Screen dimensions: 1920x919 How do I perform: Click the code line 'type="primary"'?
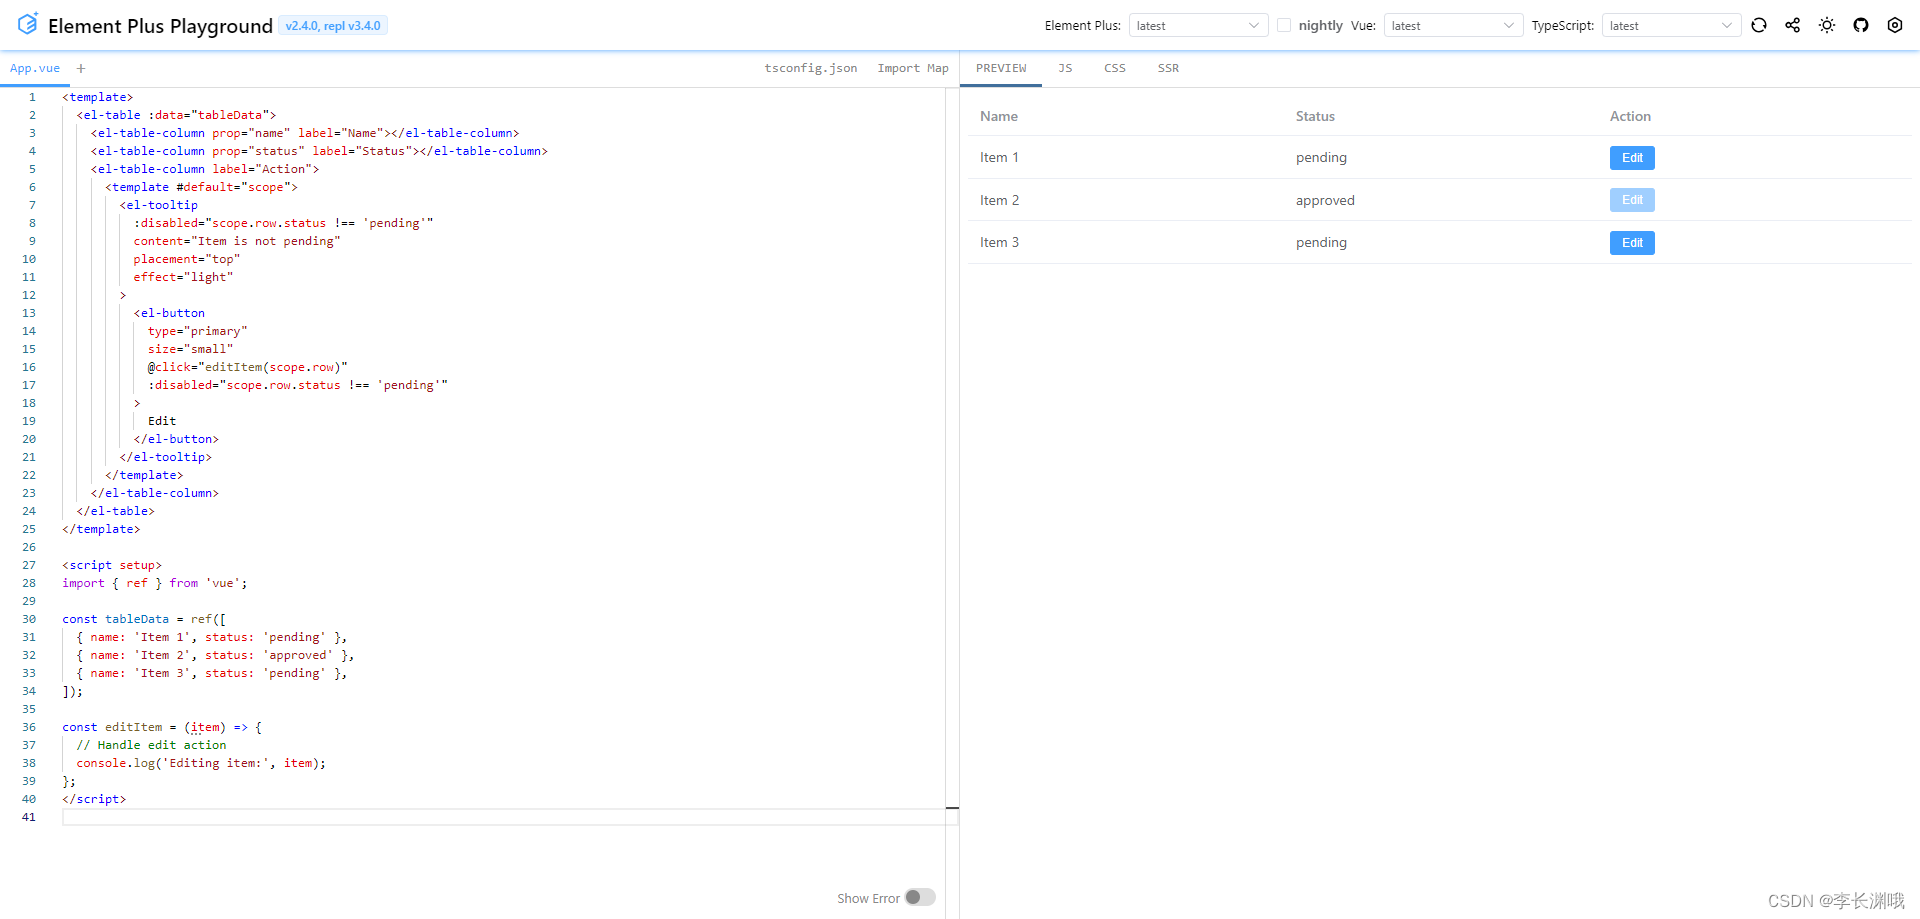[198, 331]
